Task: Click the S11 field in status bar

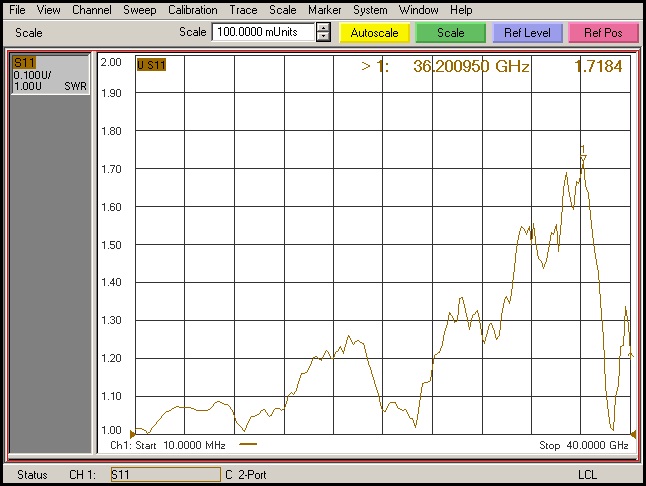Action: click(164, 474)
